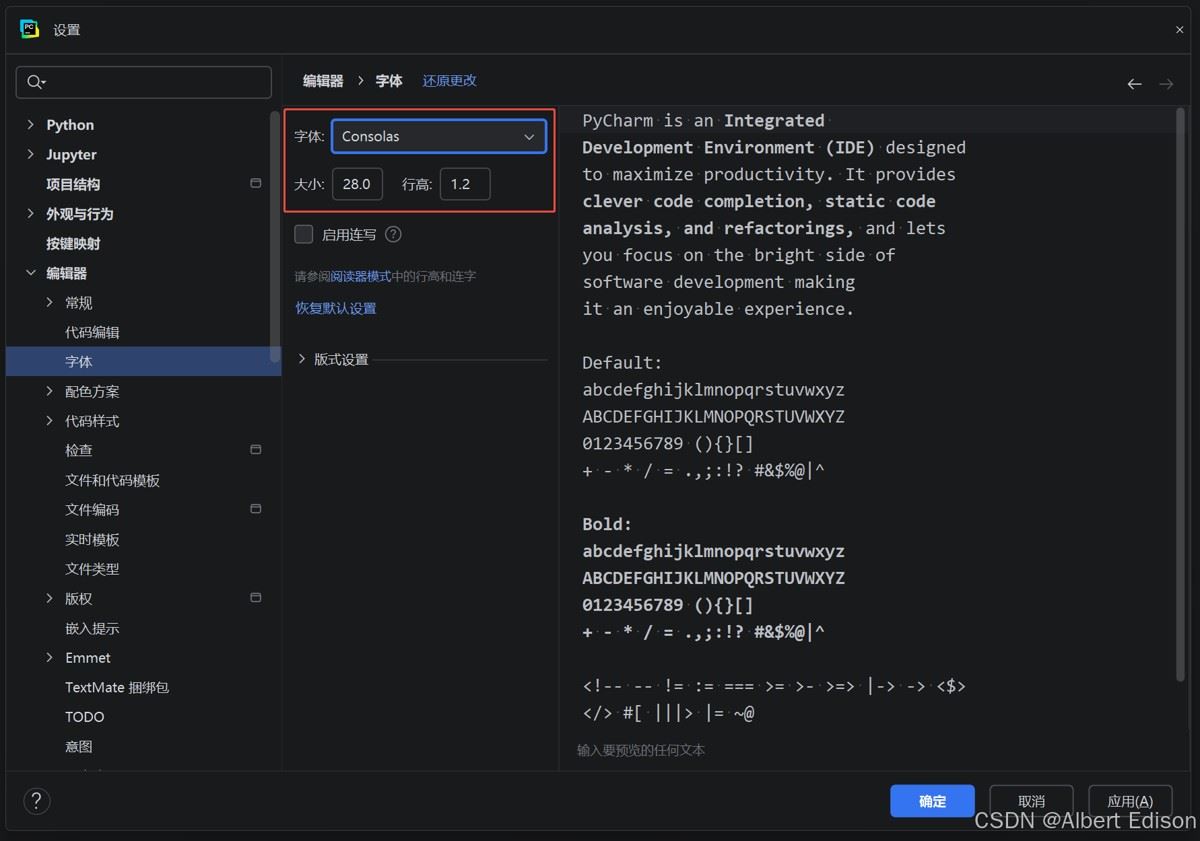The height and width of the screenshot is (841, 1200).
Task: Open 嵌入提示 settings page
Action: click(92, 628)
